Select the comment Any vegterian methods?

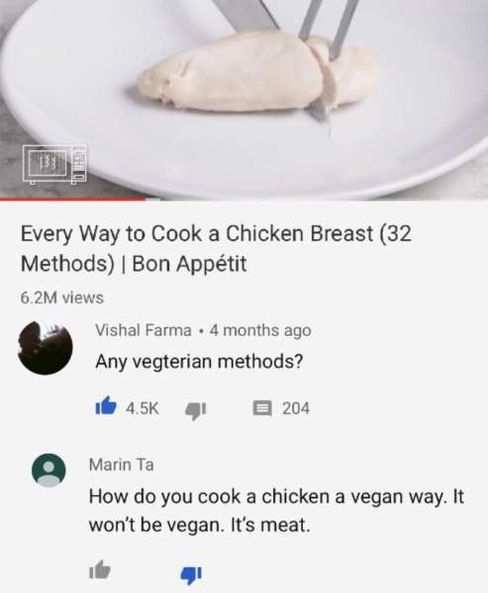pyautogui.click(x=199, y=362)
